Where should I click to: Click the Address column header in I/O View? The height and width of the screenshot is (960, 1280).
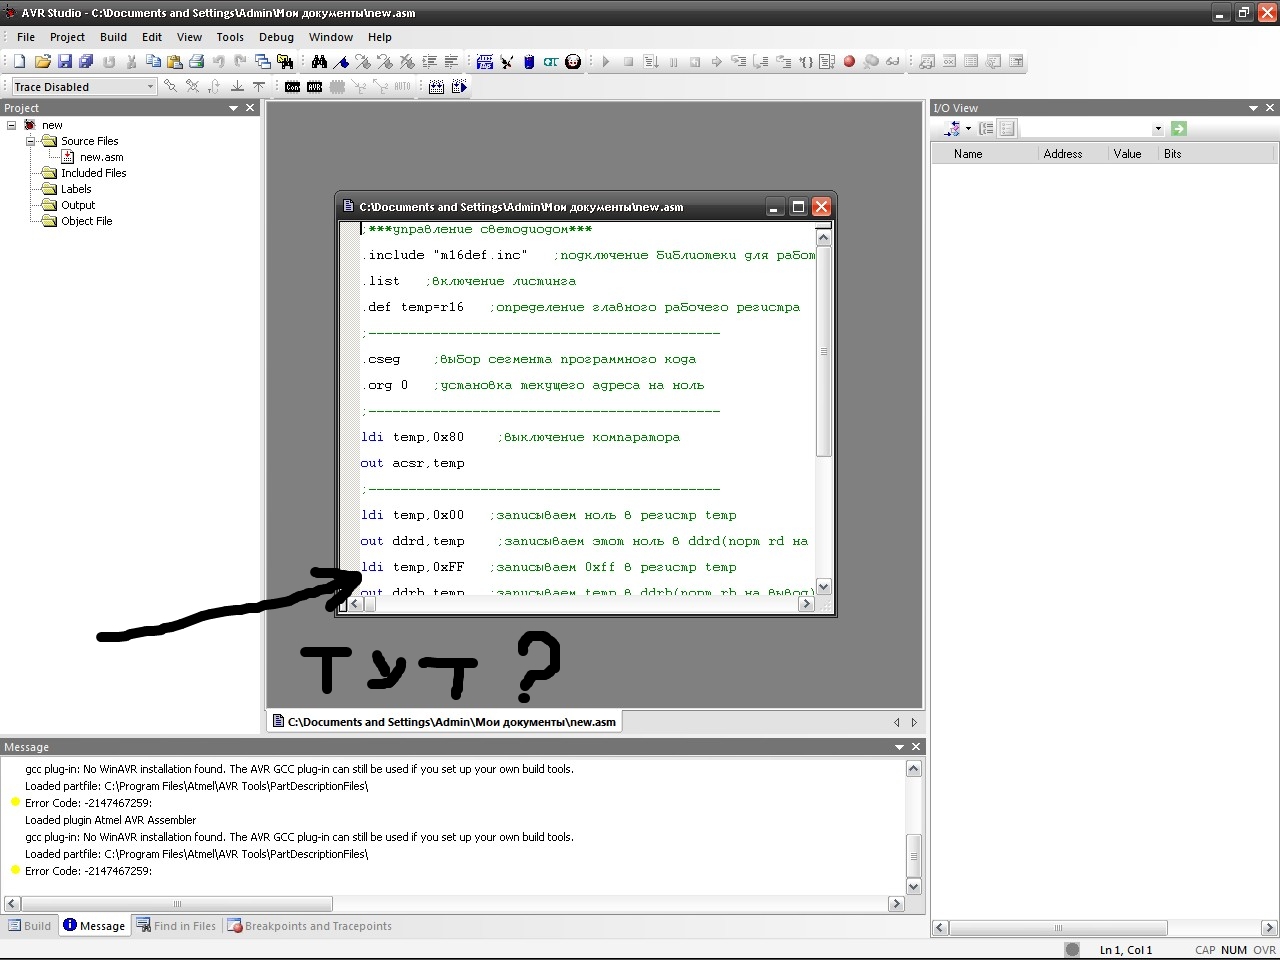pyautogui.click(x=1062, y=154)
